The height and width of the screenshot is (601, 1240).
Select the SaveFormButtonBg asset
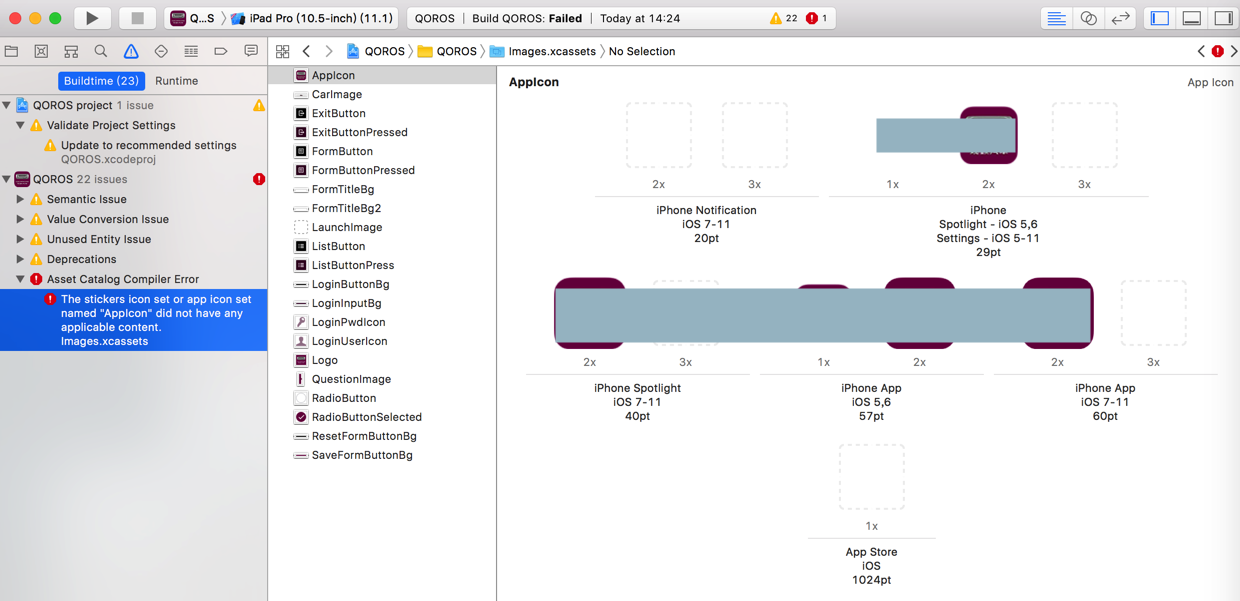[x=383, y=455]
